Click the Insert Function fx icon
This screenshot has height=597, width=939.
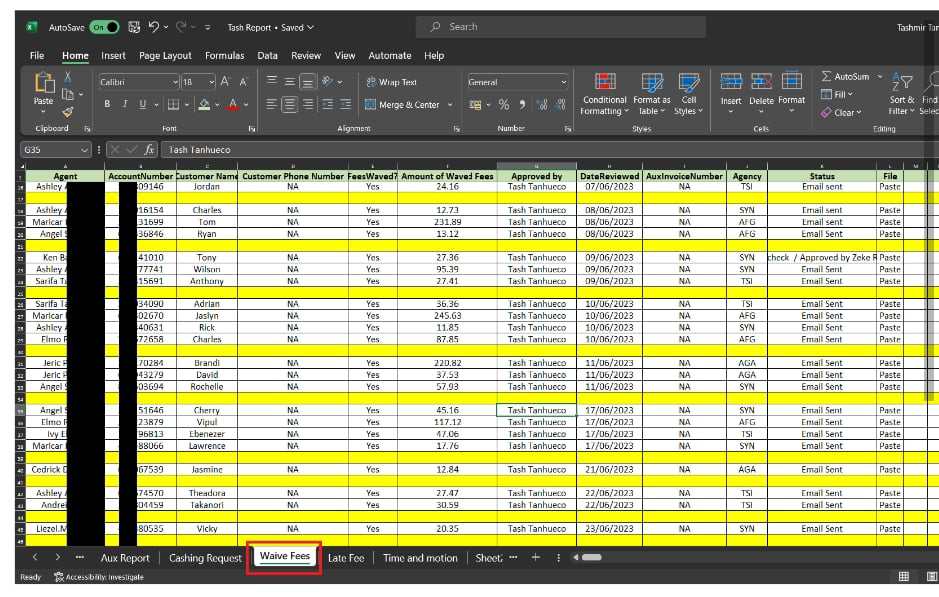(149, 150)
